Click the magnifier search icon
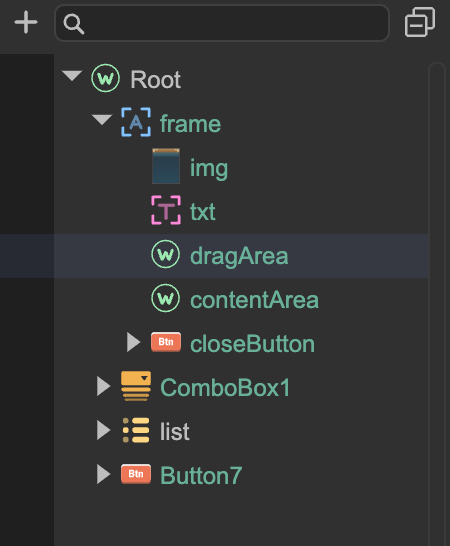This screenshot has width=450, height=546. [73, 24]
